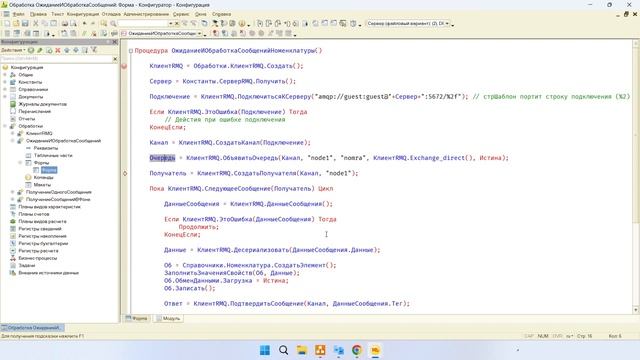Click the Find (binoculars) toolbar icon
This screenshot has width=640, height=360.
pos(104,24)
